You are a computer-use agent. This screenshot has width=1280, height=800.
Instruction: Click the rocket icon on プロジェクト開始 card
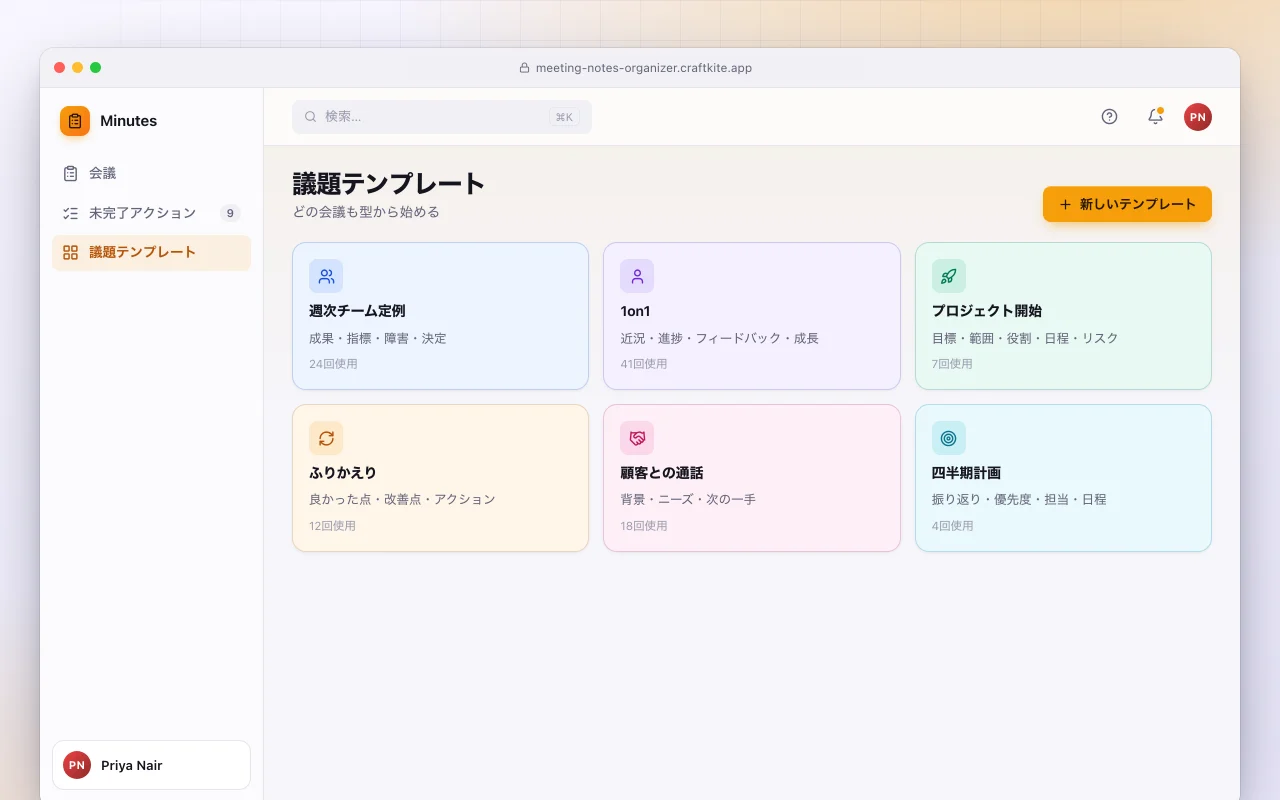(x=949, y=276)
